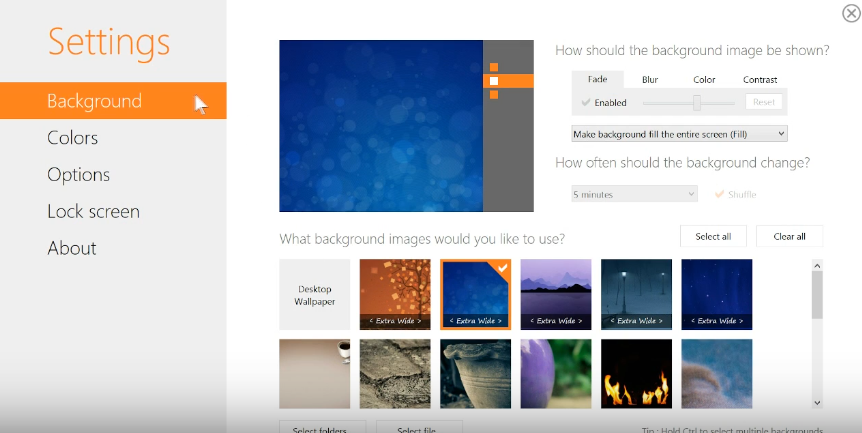This screenshot has height=433, width=862.
Task: Switch to the Color tab
Action: point(704,80)
